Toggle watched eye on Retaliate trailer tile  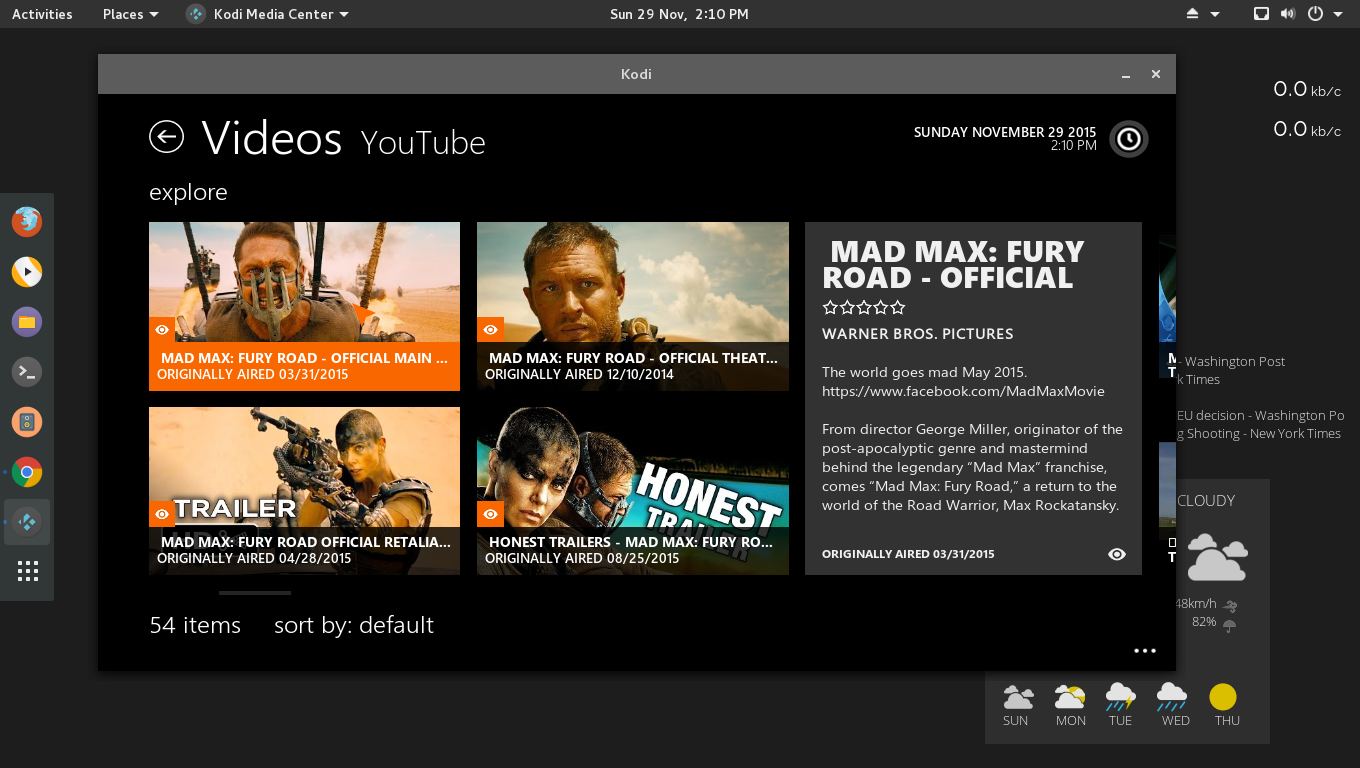point(161,514)
